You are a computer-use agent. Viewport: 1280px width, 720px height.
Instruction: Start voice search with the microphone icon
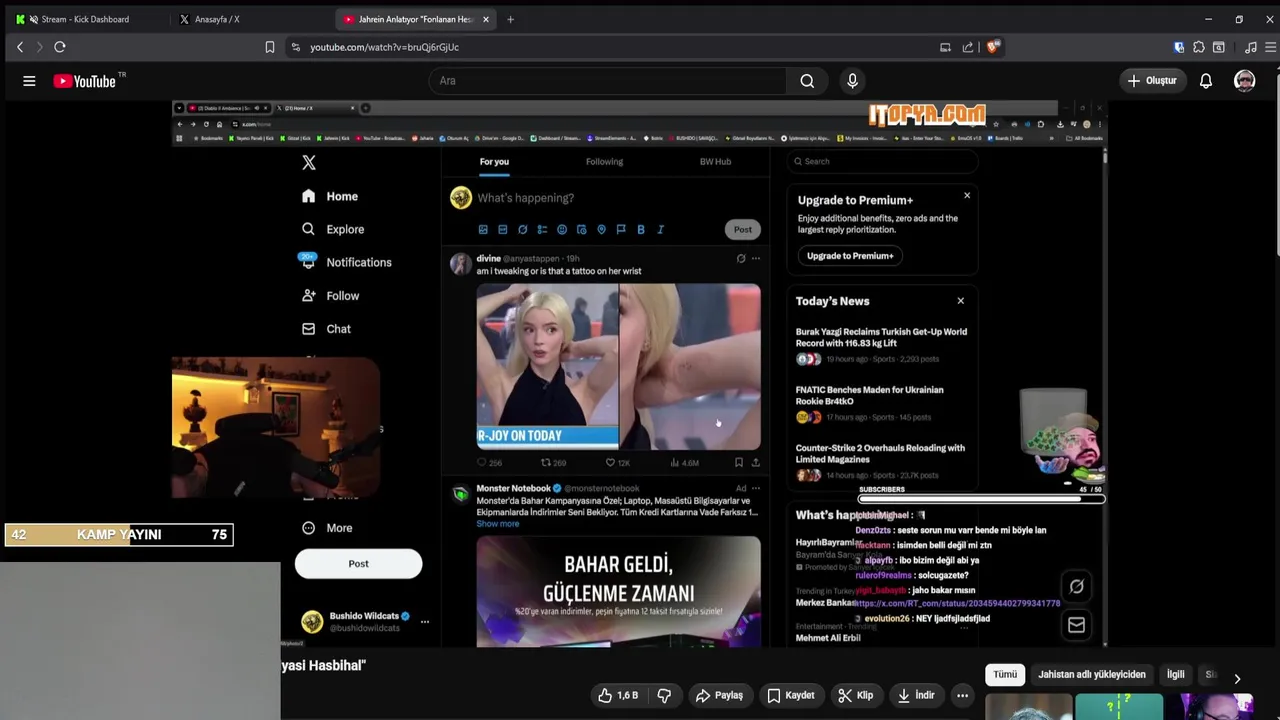click(852, 81)
